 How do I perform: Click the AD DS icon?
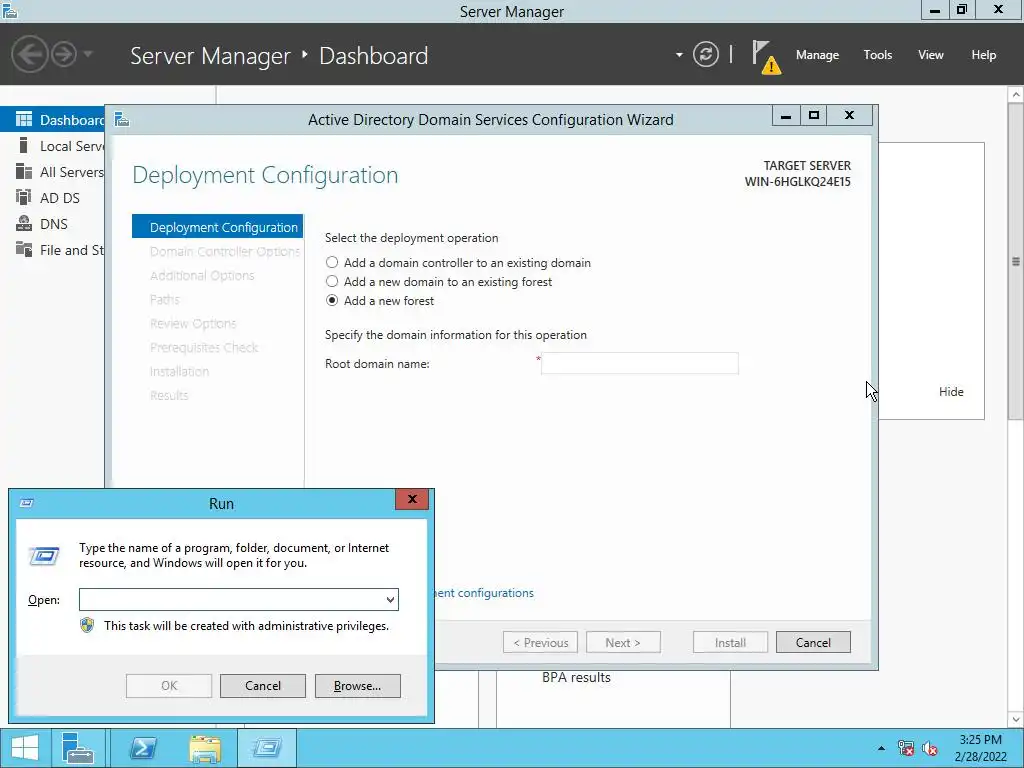(24, 197)
